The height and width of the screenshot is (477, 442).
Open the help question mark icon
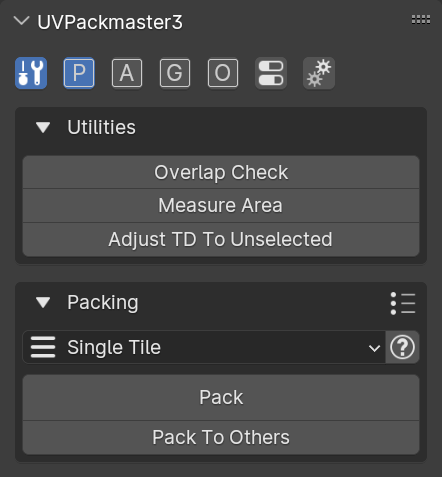[402, 347]
